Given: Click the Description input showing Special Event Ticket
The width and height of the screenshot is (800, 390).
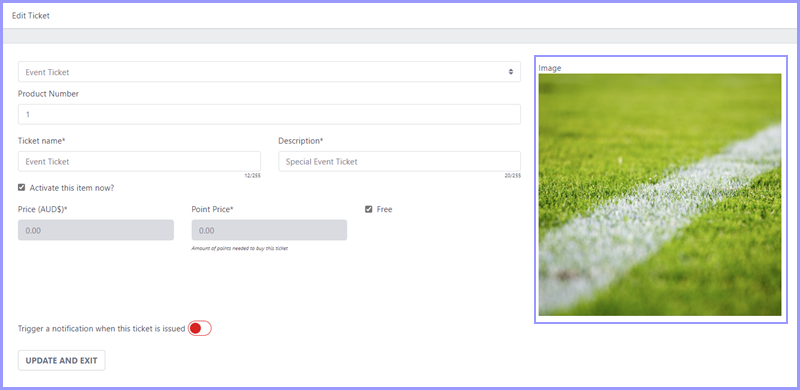Looking at the screenshot, I should click(399, 161).
